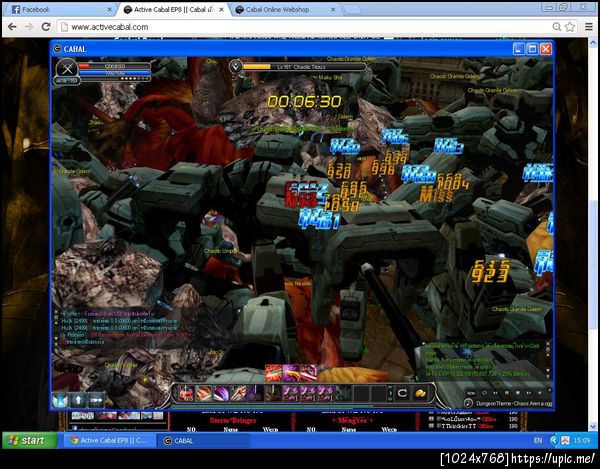Click the red HP potion quickslot
The height and width of the screenshot is (469, 600).
point(186,393)
